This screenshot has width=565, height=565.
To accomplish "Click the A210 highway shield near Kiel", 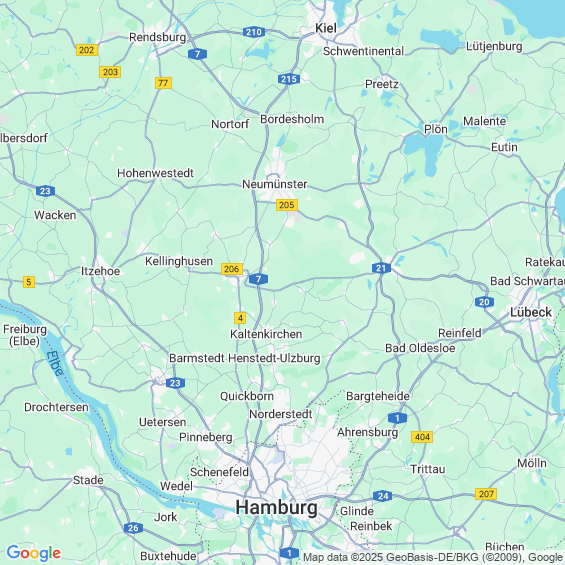I will [254, 32].
